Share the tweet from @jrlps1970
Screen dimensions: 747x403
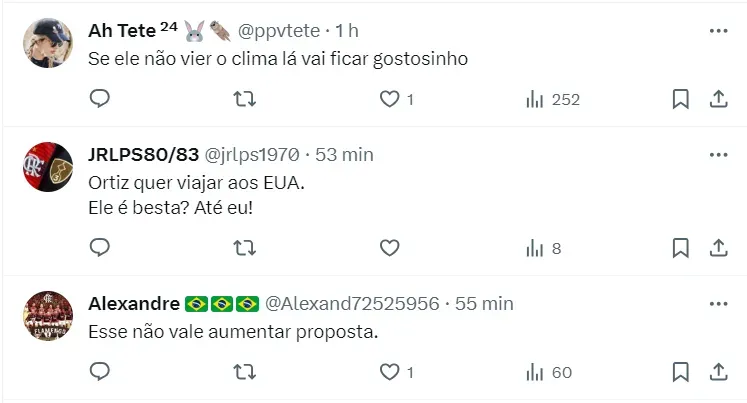[x=718, y=248]
